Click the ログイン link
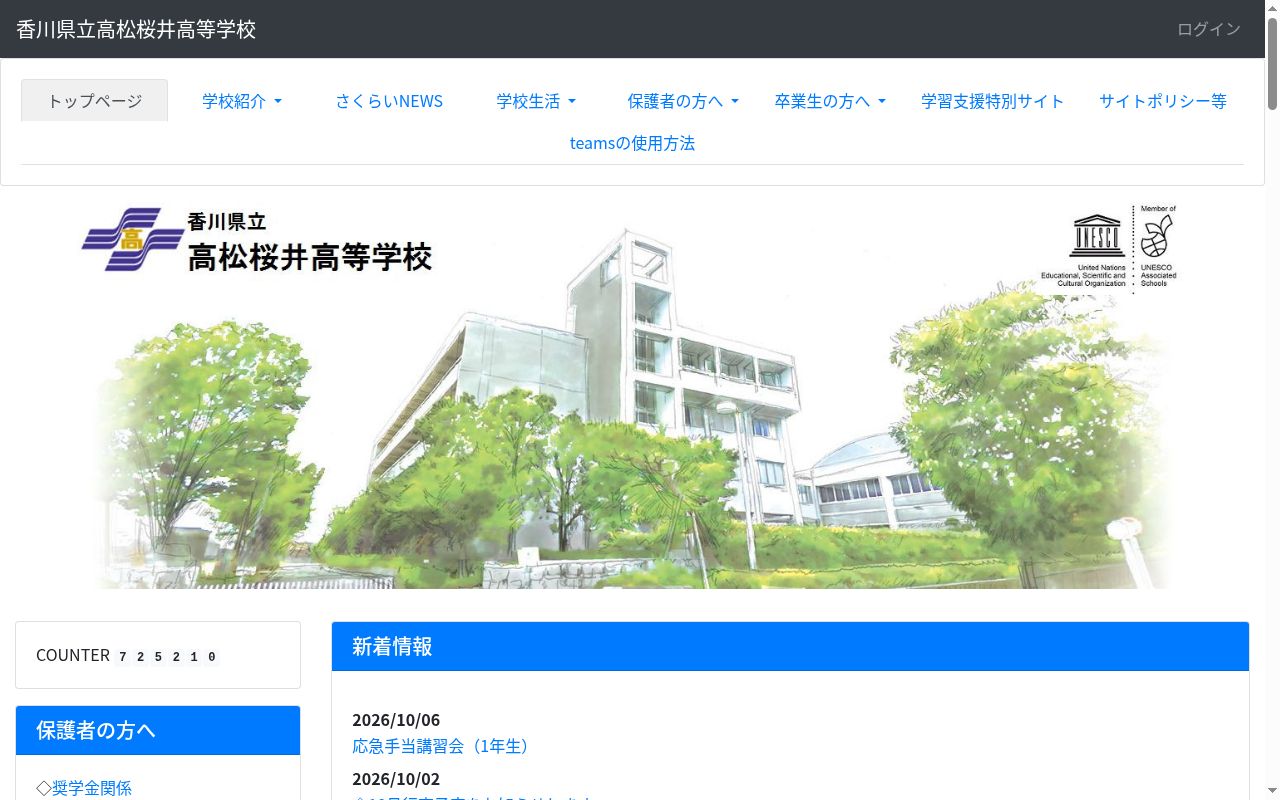The image size is (1280, 800). (1209, 29)
